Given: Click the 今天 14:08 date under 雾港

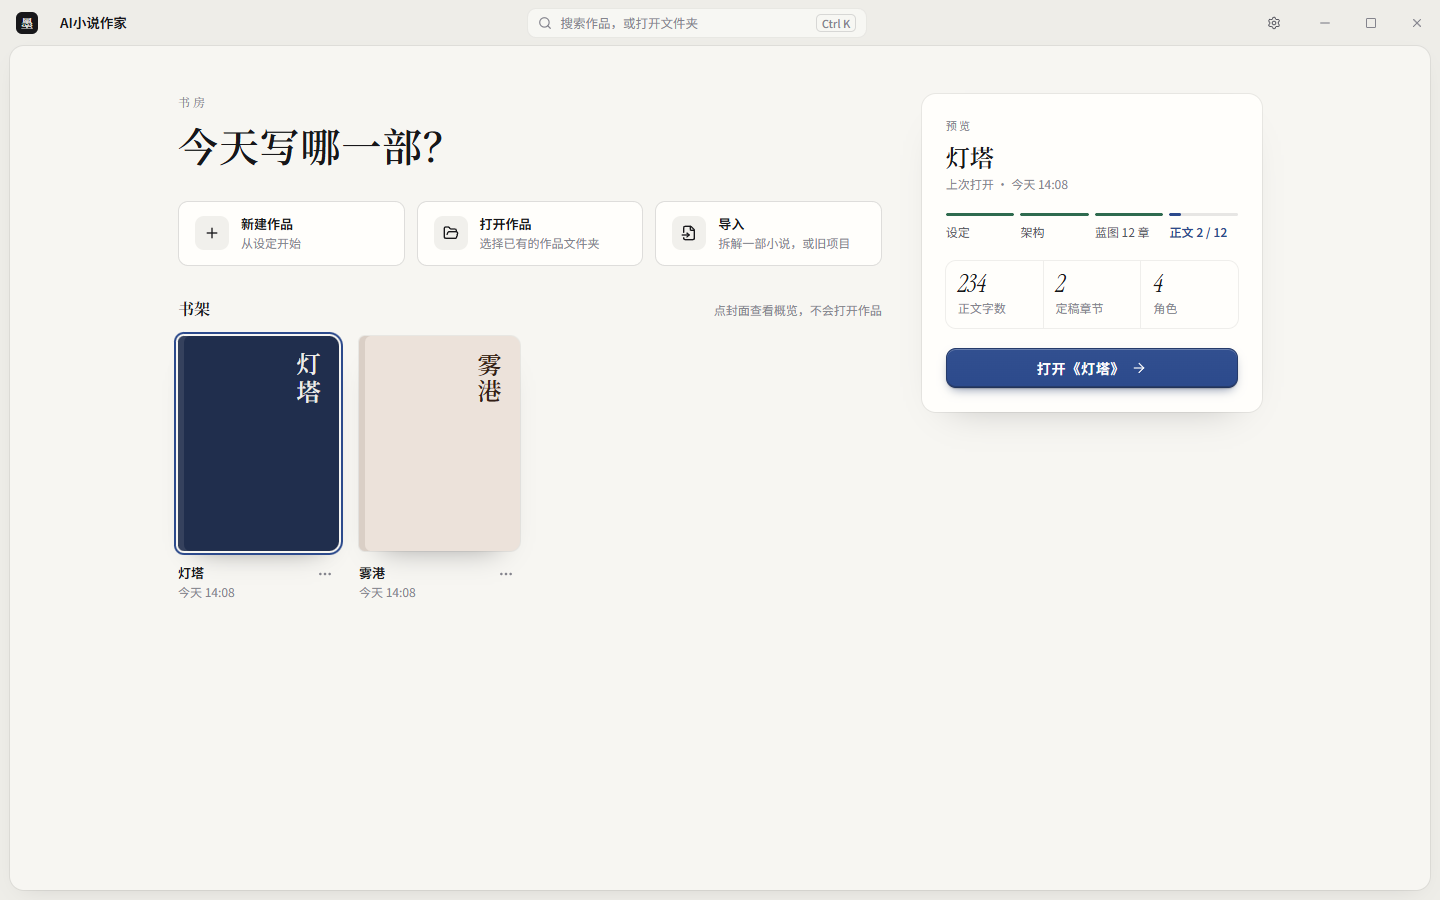Looking at the screenshot, I should tap(387, 593).
